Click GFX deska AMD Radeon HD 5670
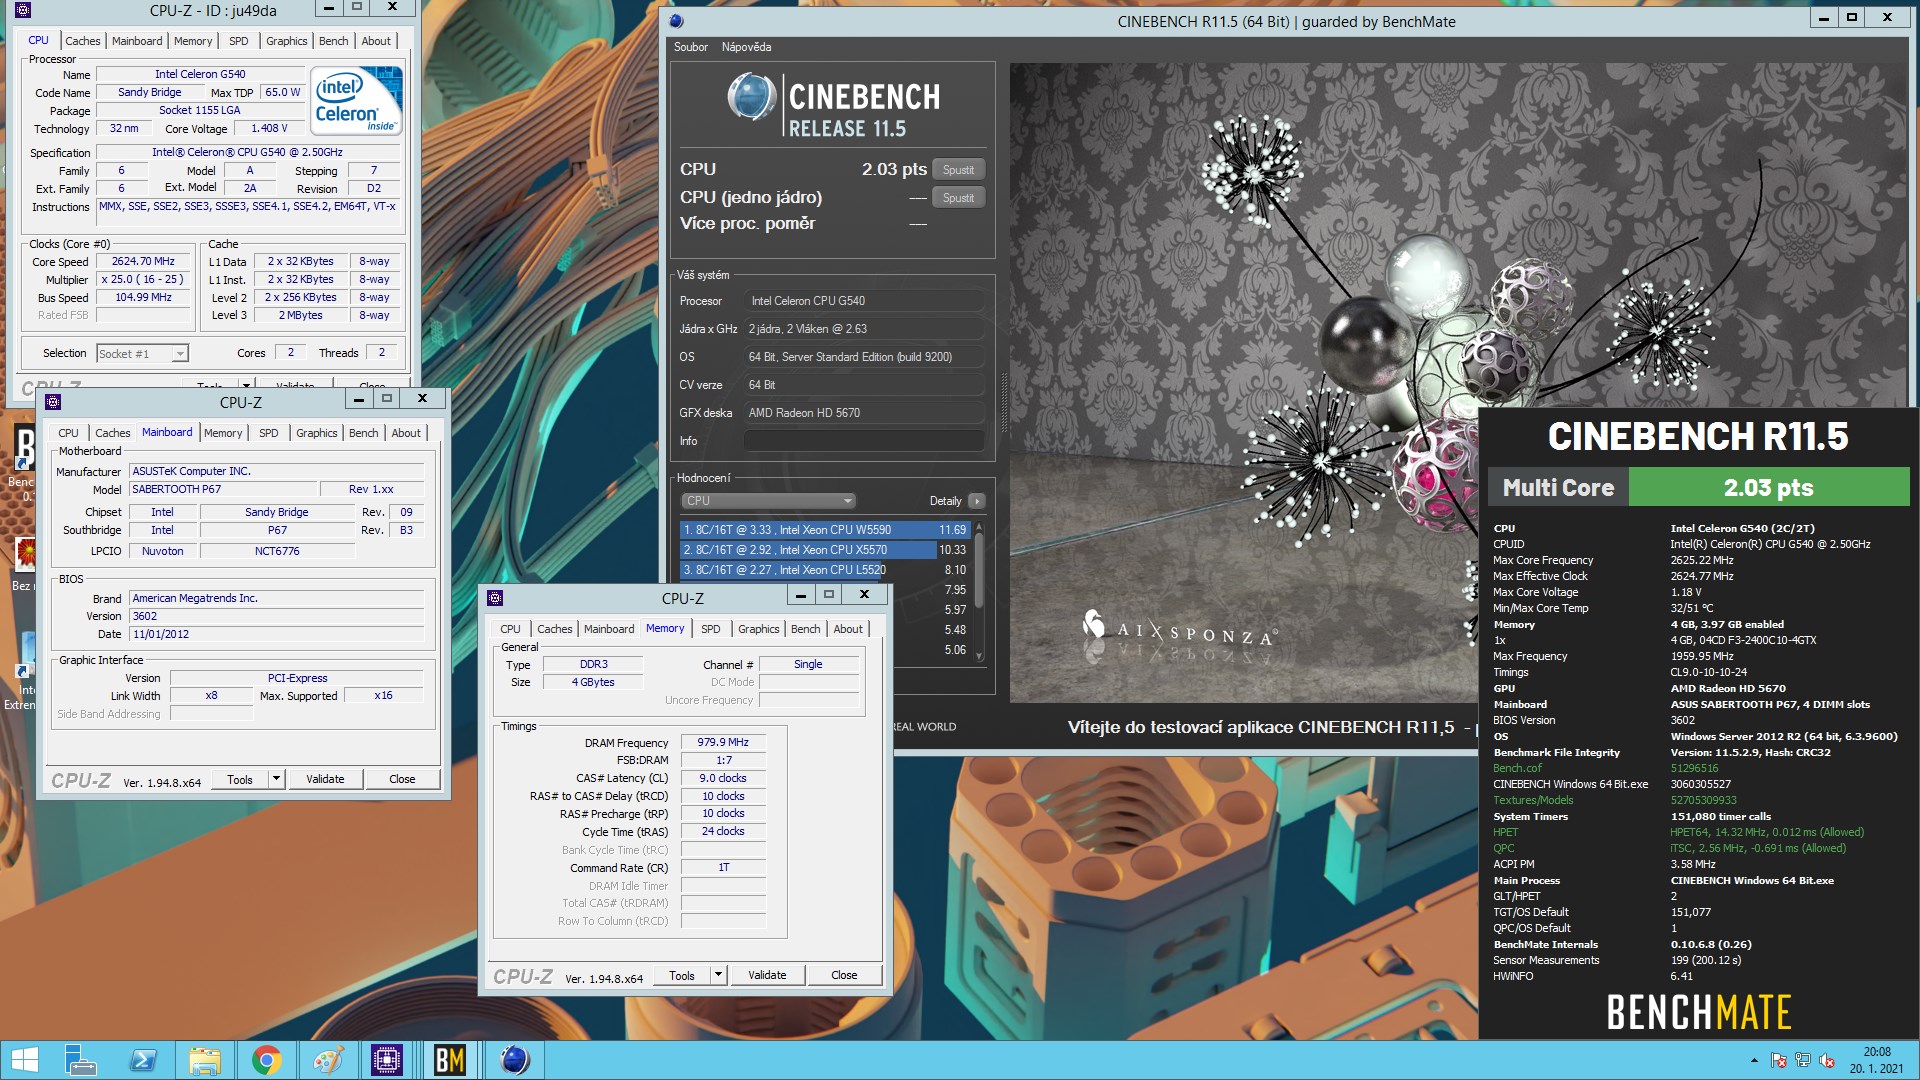1920x1080 pixels. (864, 413)
